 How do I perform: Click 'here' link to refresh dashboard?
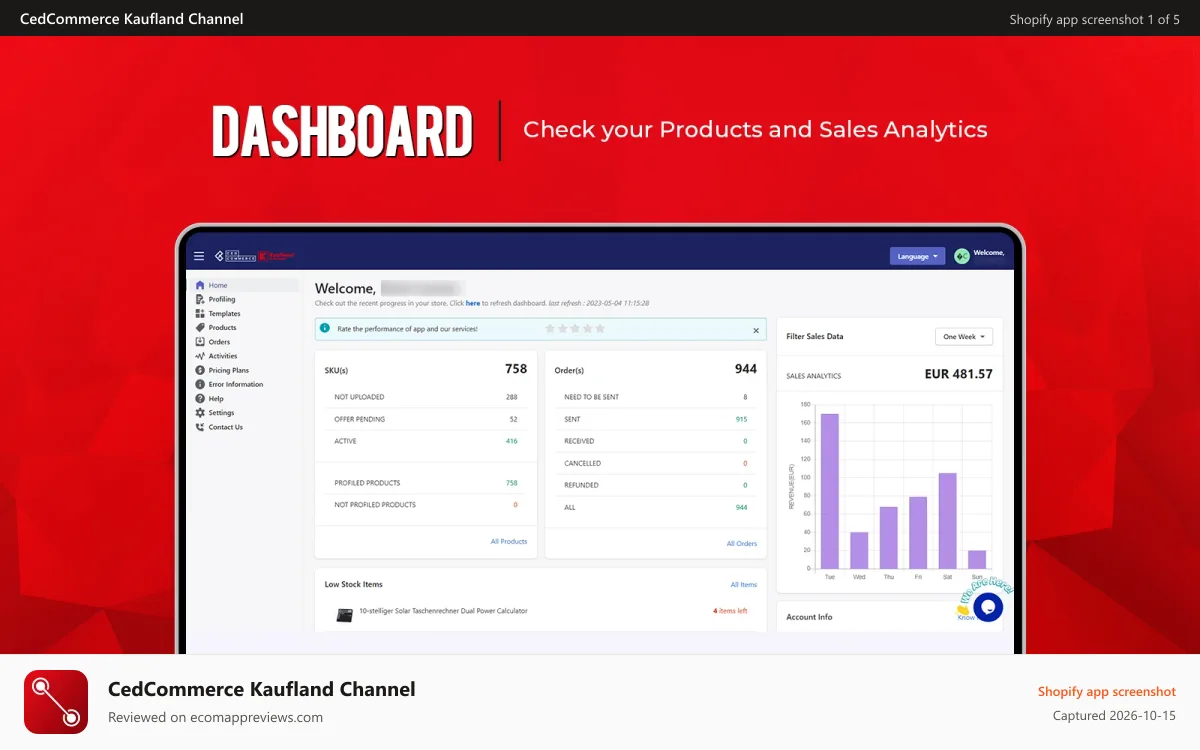[x=473, y=303]
